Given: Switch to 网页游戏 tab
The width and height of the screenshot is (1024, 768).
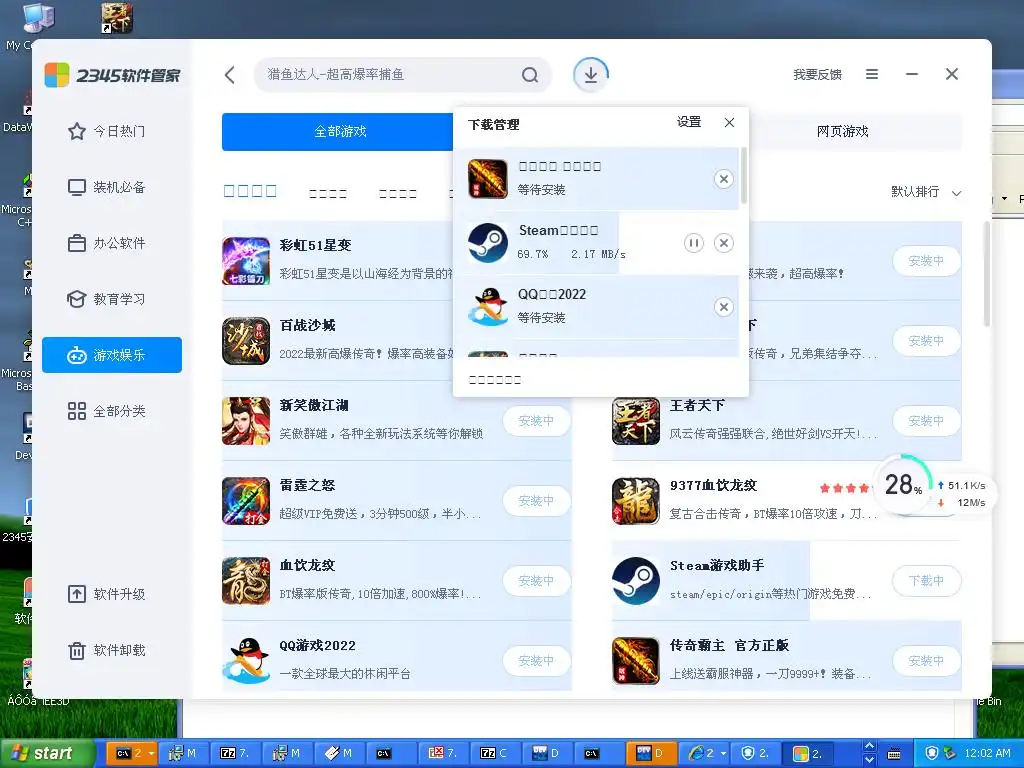Looking at the screenshot, I should coord(842,132).
